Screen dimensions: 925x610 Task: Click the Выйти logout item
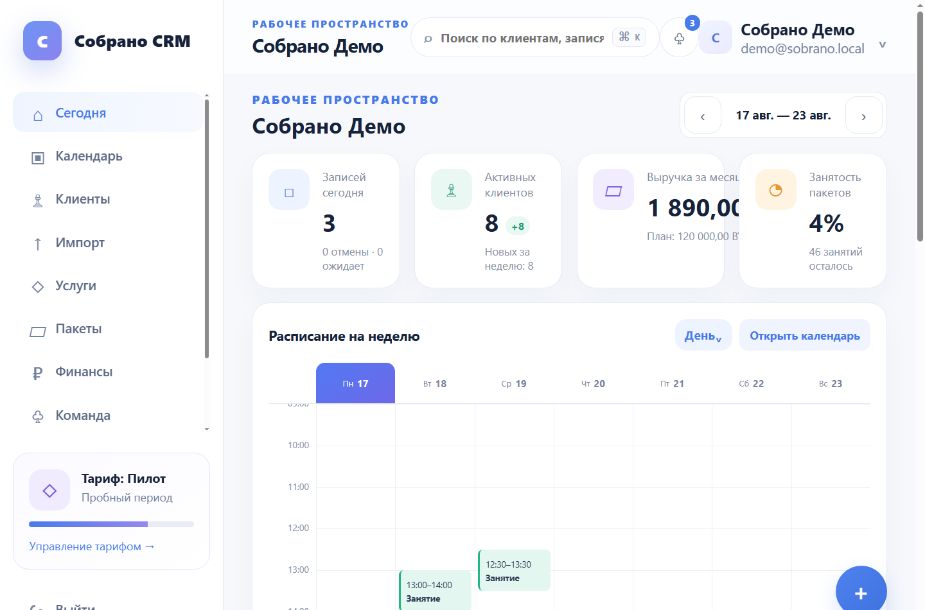tap(75, 606)
